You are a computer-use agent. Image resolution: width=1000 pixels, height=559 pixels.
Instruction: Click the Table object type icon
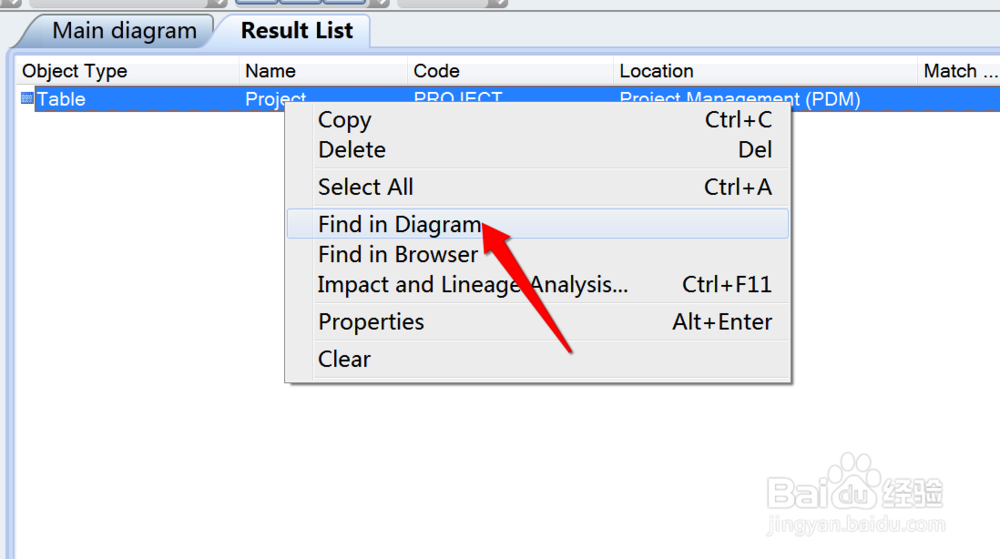[27, 99]
